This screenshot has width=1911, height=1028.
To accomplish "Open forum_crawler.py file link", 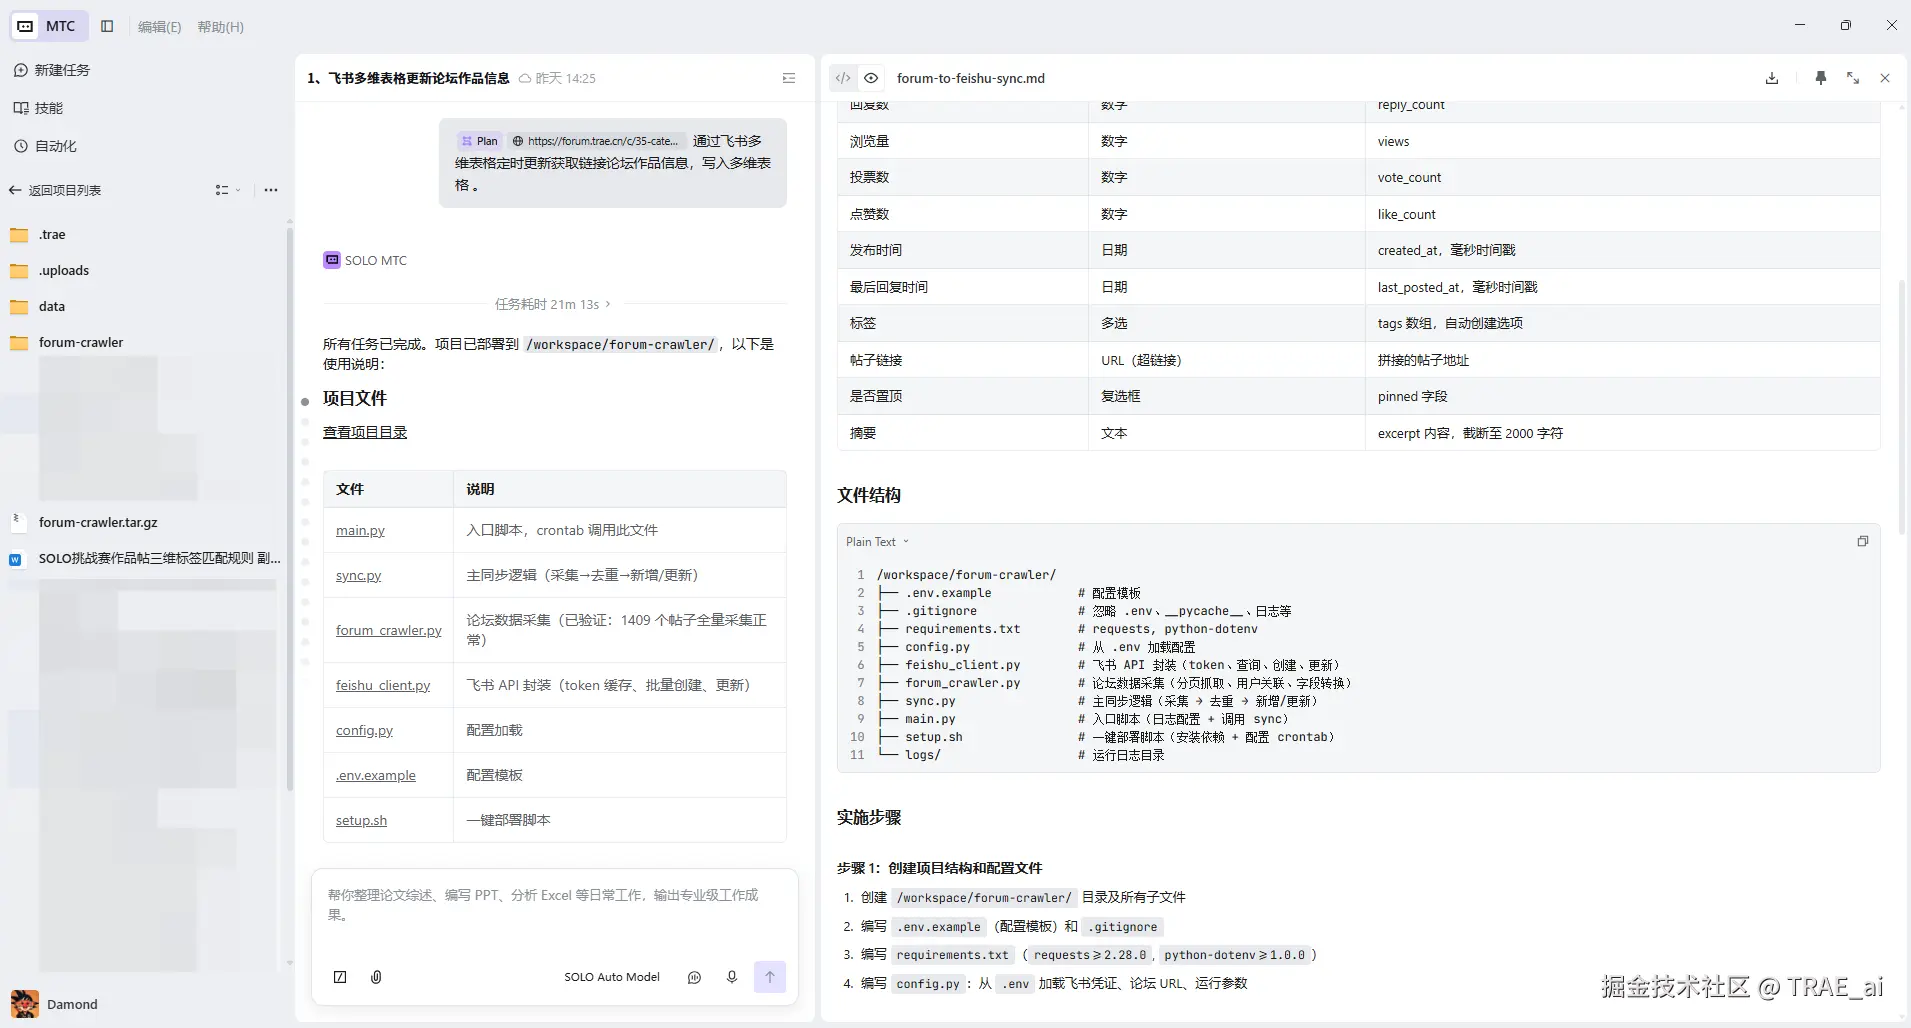I will 389,630.
